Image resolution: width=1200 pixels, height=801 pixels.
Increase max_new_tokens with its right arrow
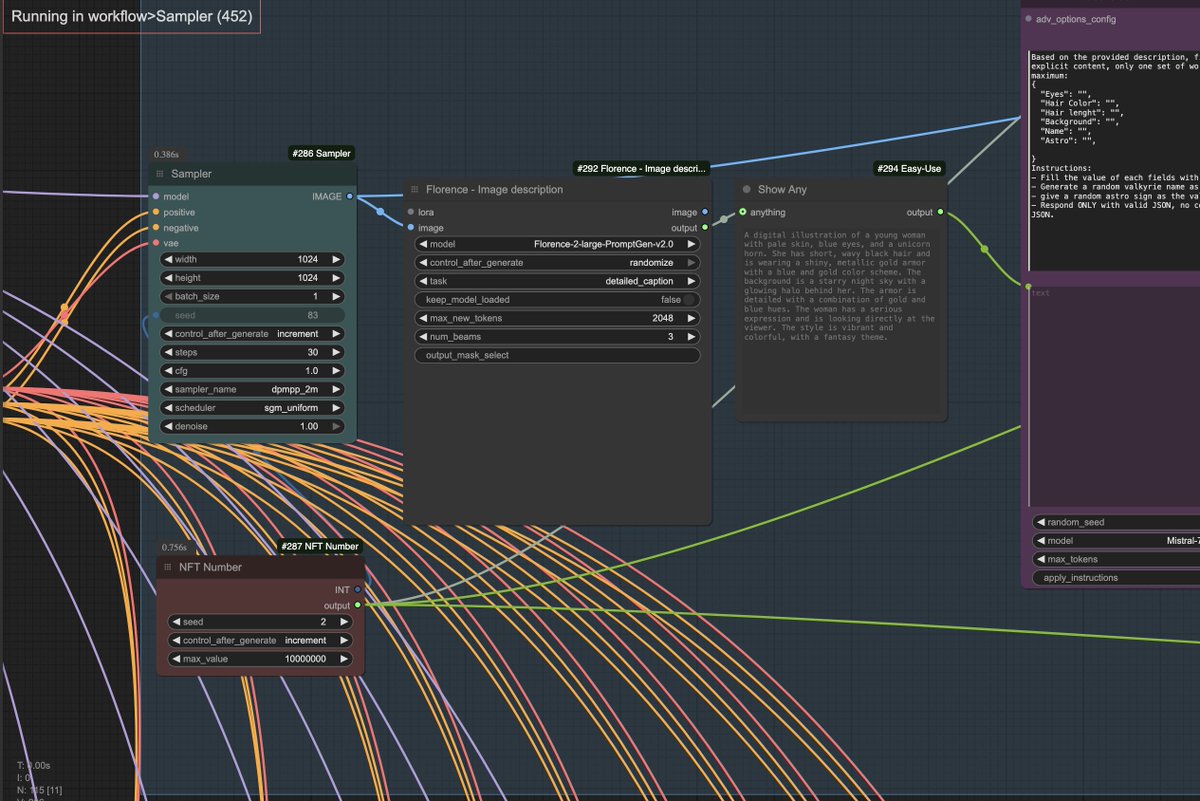pos(690,318)
